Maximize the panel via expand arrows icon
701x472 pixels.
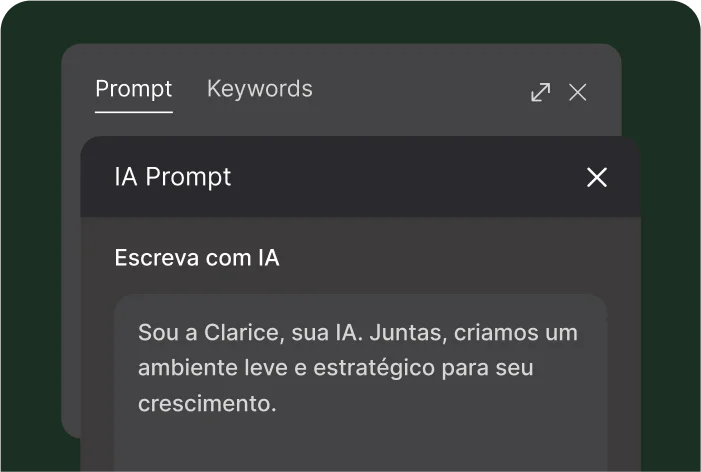[x=541, y=92]
